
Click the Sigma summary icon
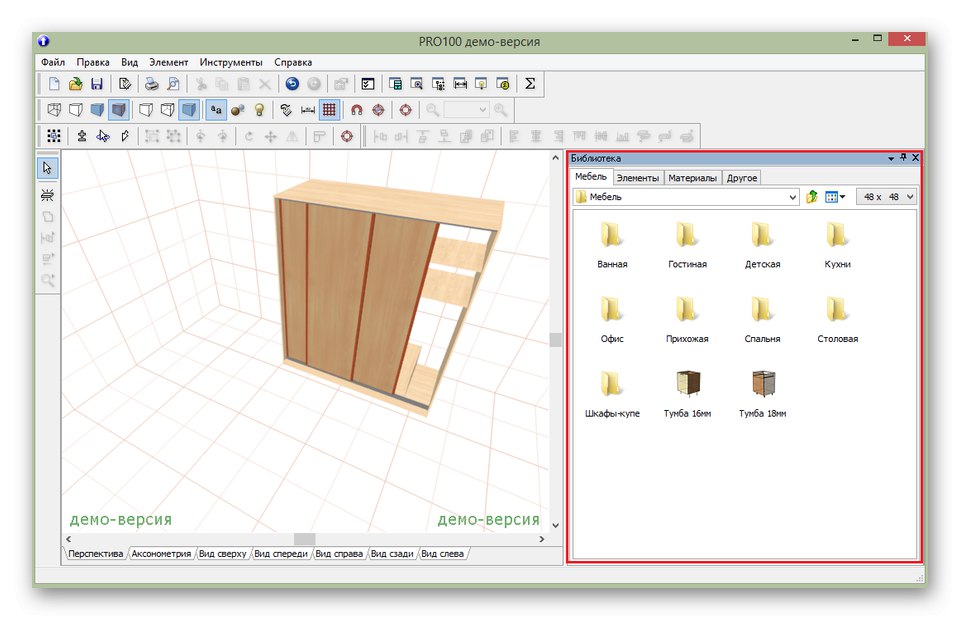pyautogui.click(x=530, y=85)
